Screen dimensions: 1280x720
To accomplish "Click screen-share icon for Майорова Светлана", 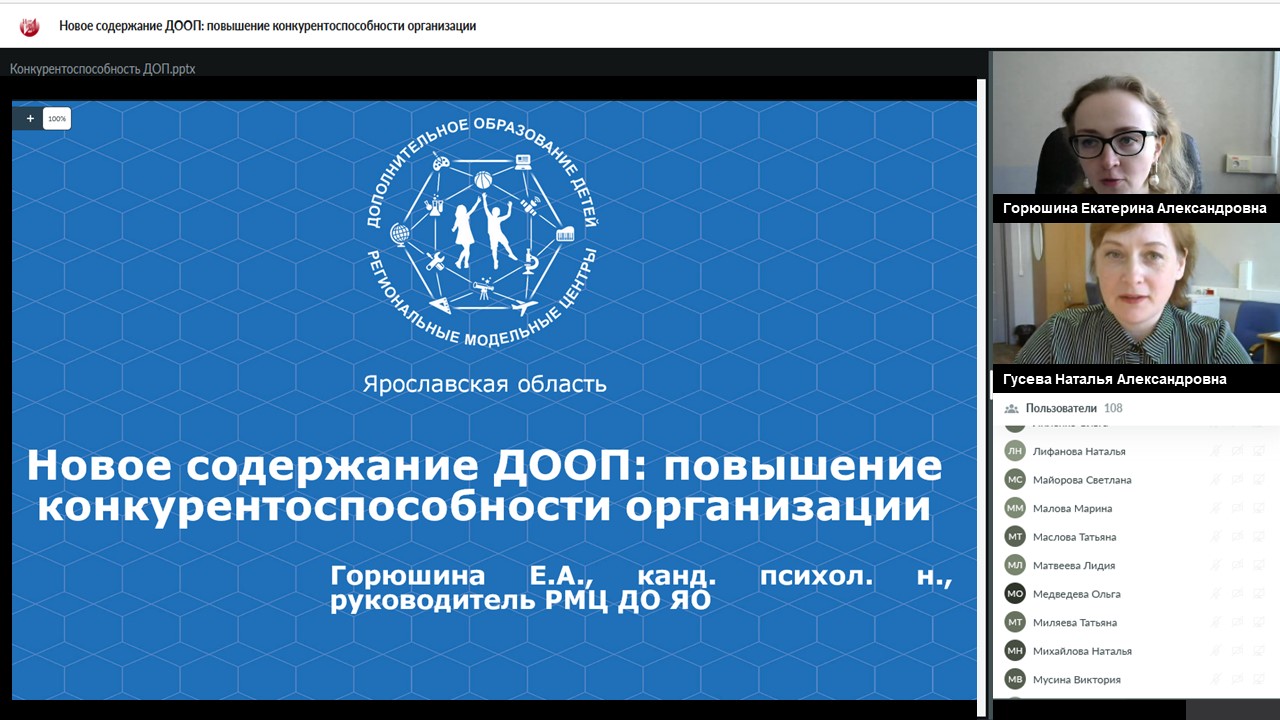I will pos(1259,479).
